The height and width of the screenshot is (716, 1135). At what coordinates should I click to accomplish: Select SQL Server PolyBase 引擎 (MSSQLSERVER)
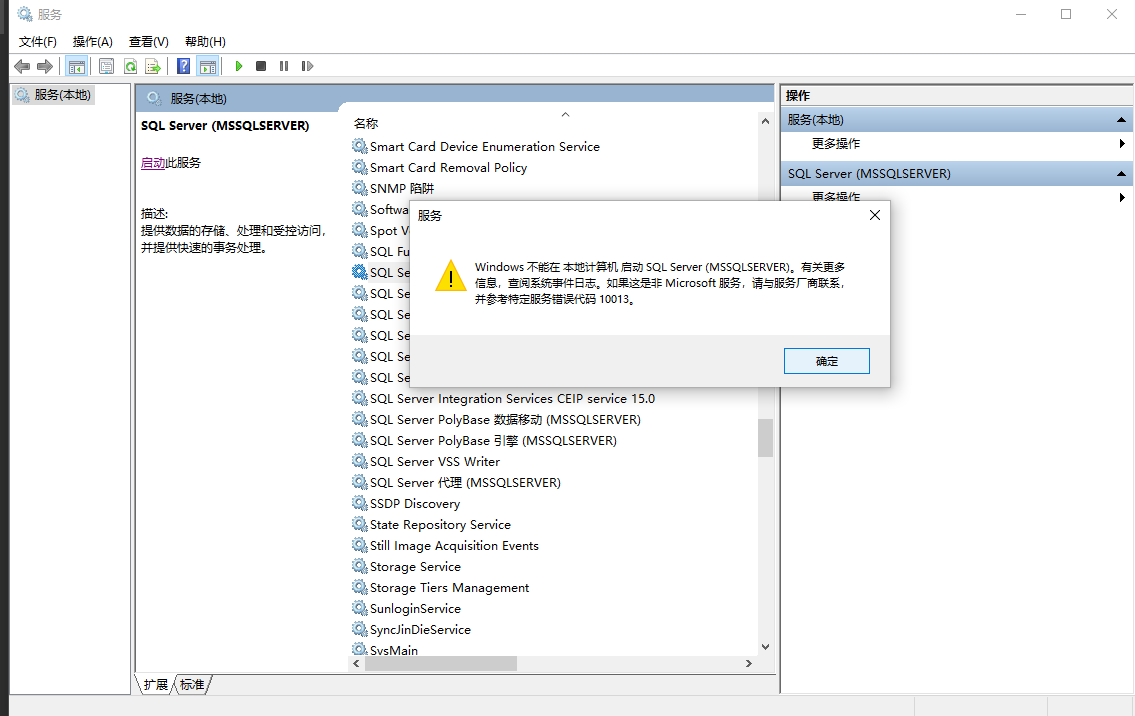(x=484, y=440)
